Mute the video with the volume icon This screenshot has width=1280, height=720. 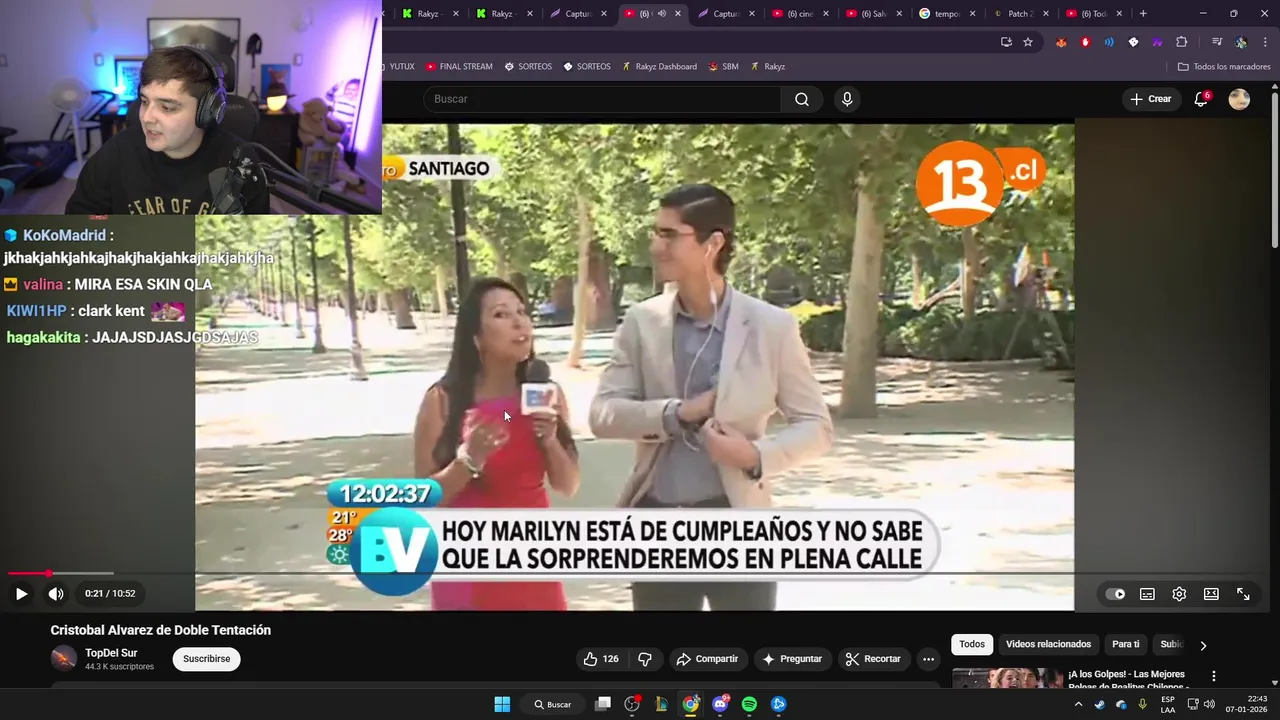coord(56,593)
